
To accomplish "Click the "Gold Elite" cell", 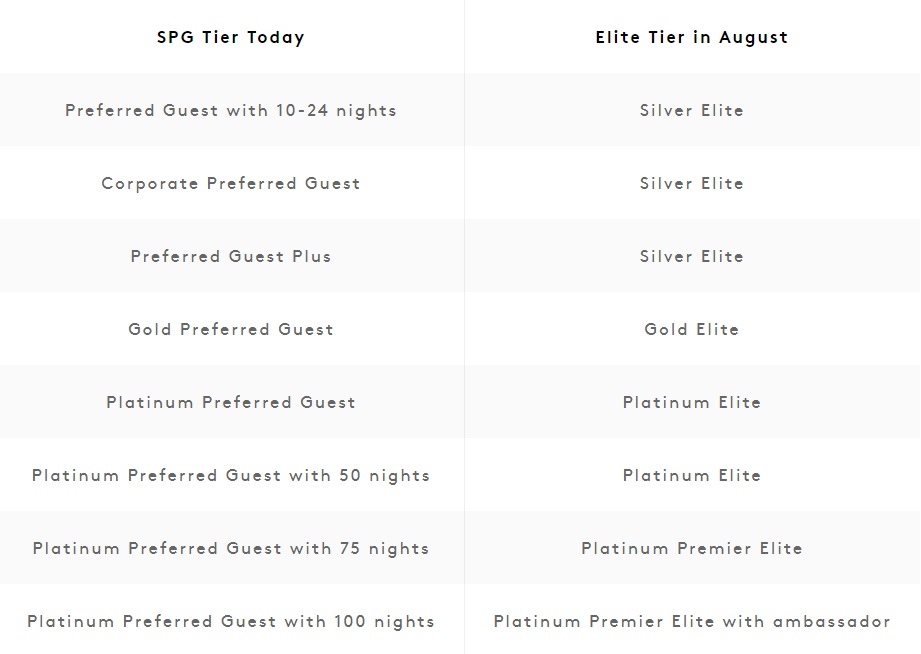I will [692, 330].
